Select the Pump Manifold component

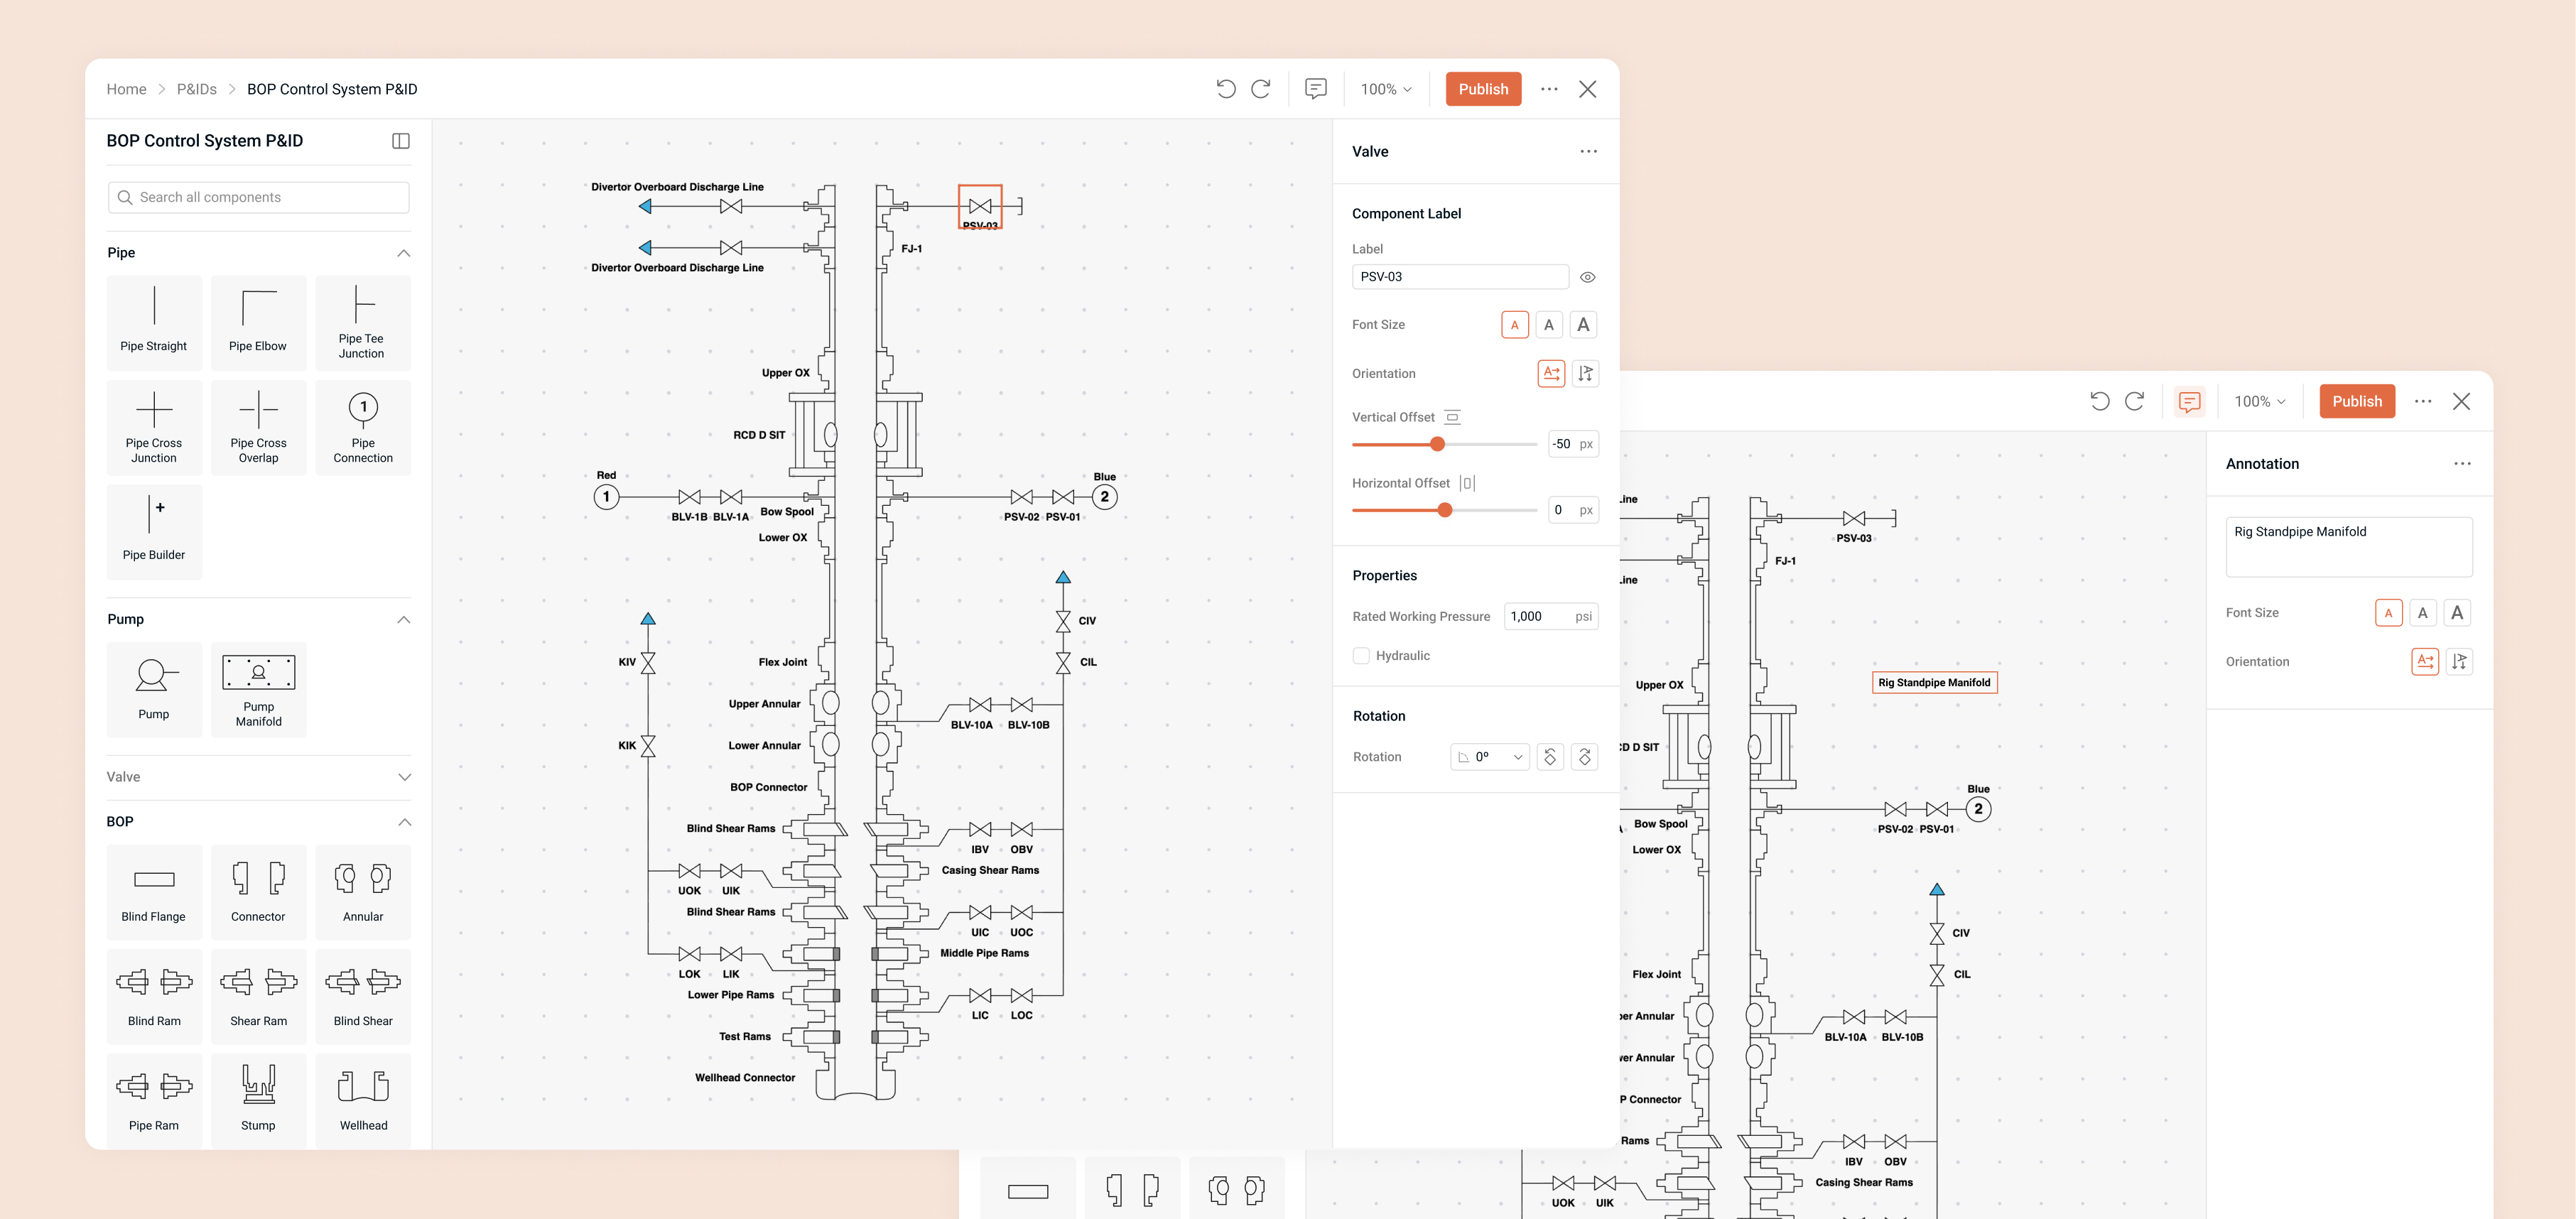pos(258,689)
